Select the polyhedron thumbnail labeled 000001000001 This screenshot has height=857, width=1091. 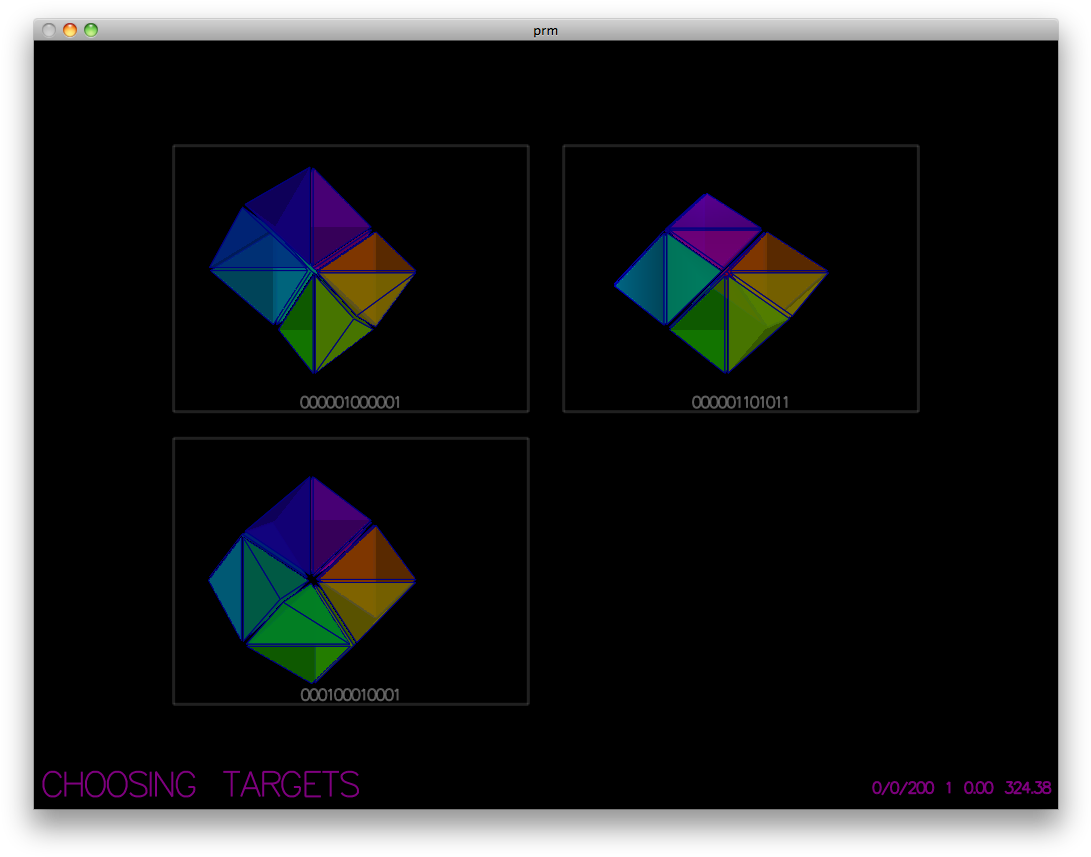click(351, 278)
